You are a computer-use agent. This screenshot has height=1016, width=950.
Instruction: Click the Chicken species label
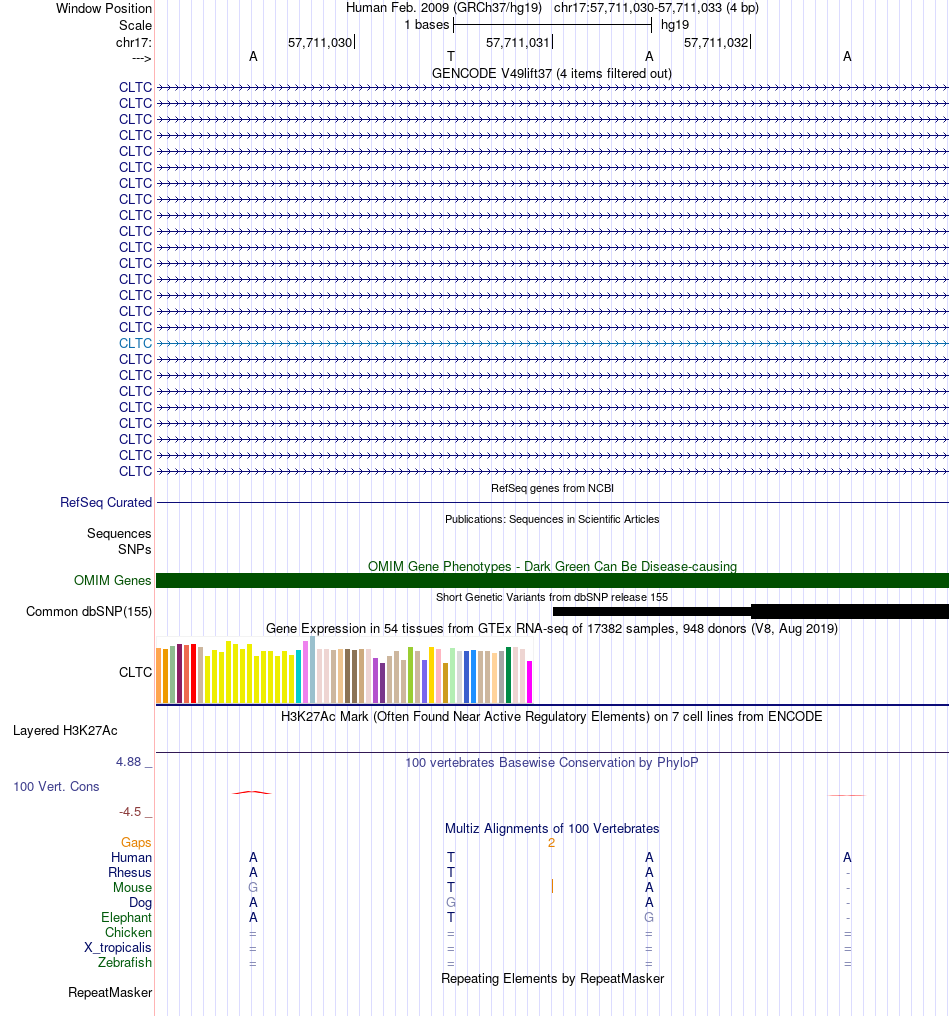click(128, 932)
